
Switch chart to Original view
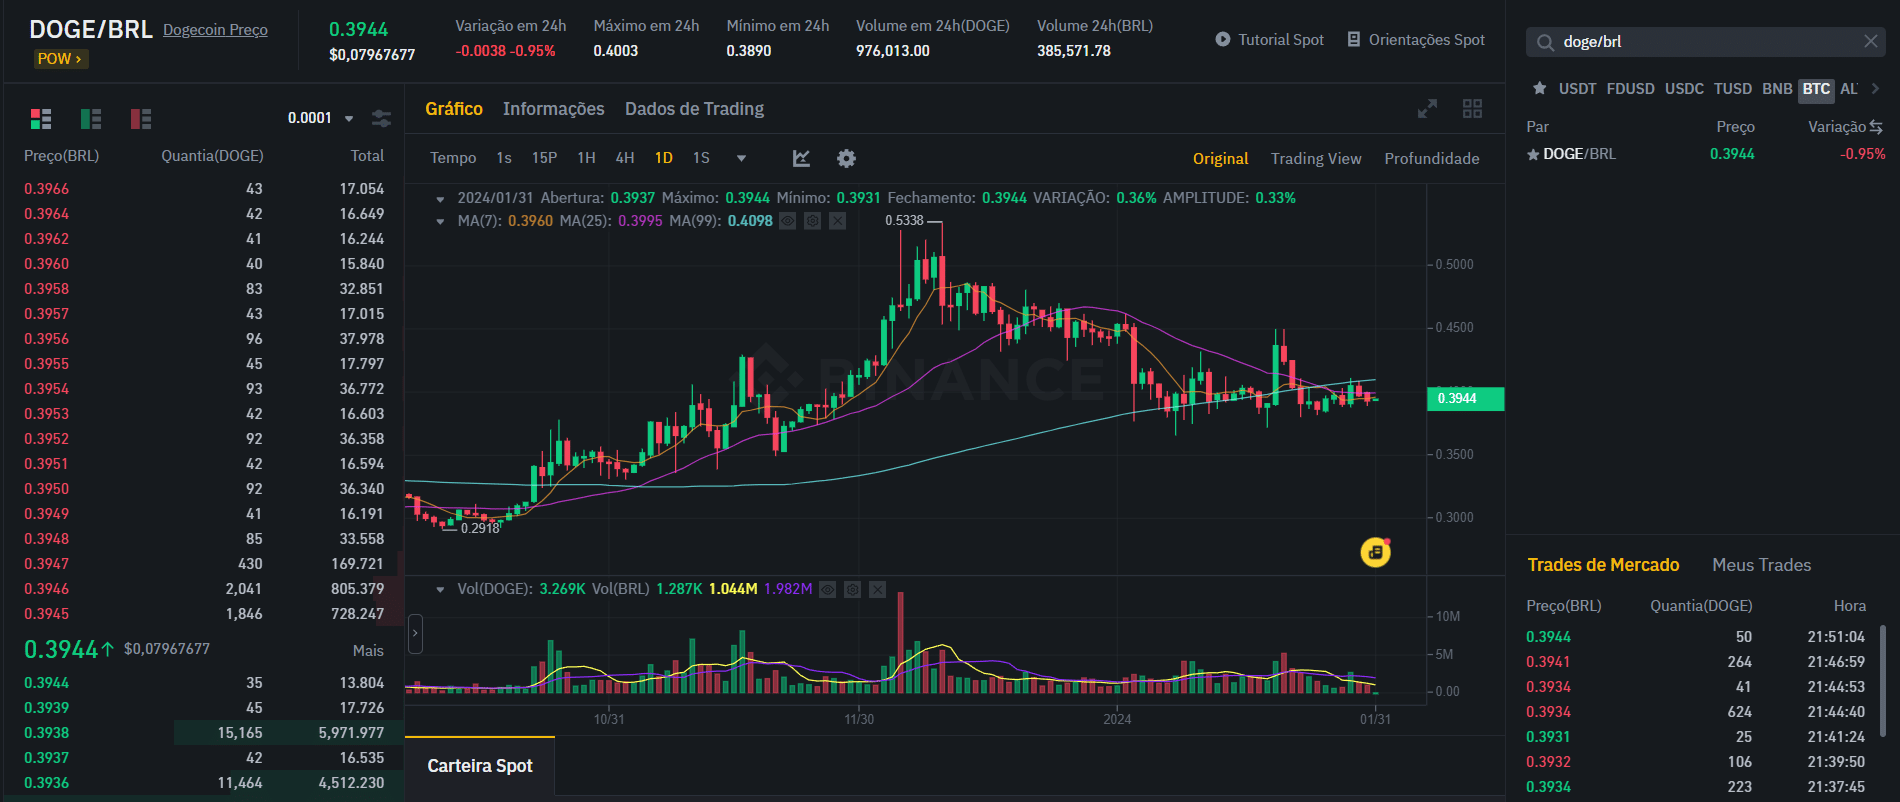click(x=1220, y=159)
